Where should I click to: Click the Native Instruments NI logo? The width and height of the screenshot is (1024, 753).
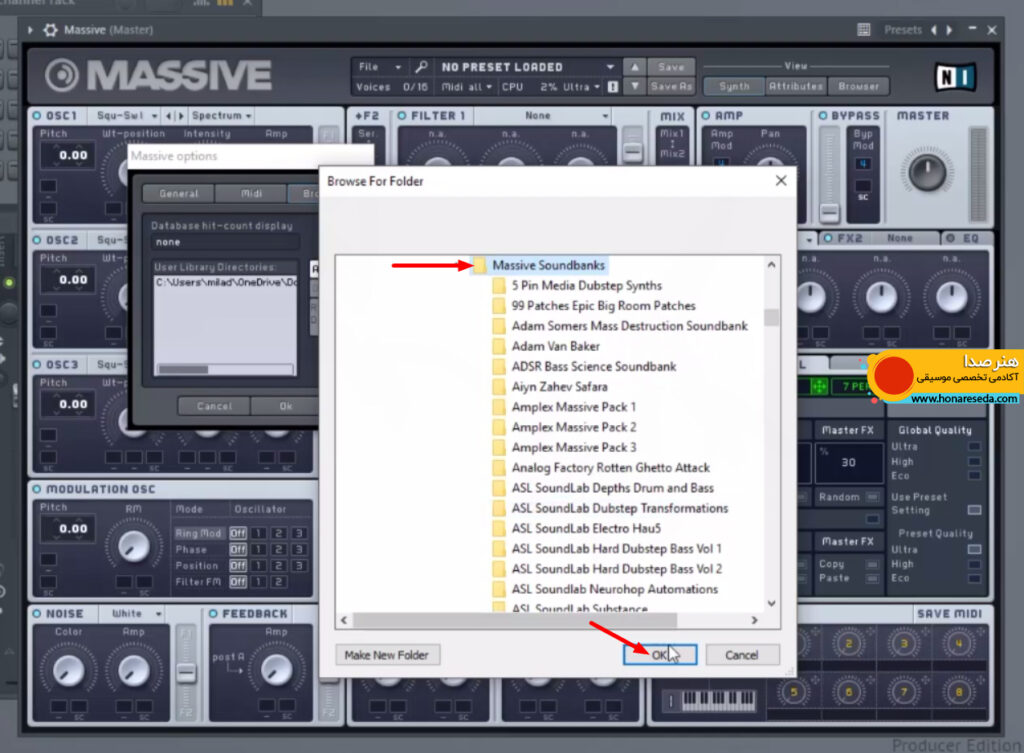(x=955, y=77)
